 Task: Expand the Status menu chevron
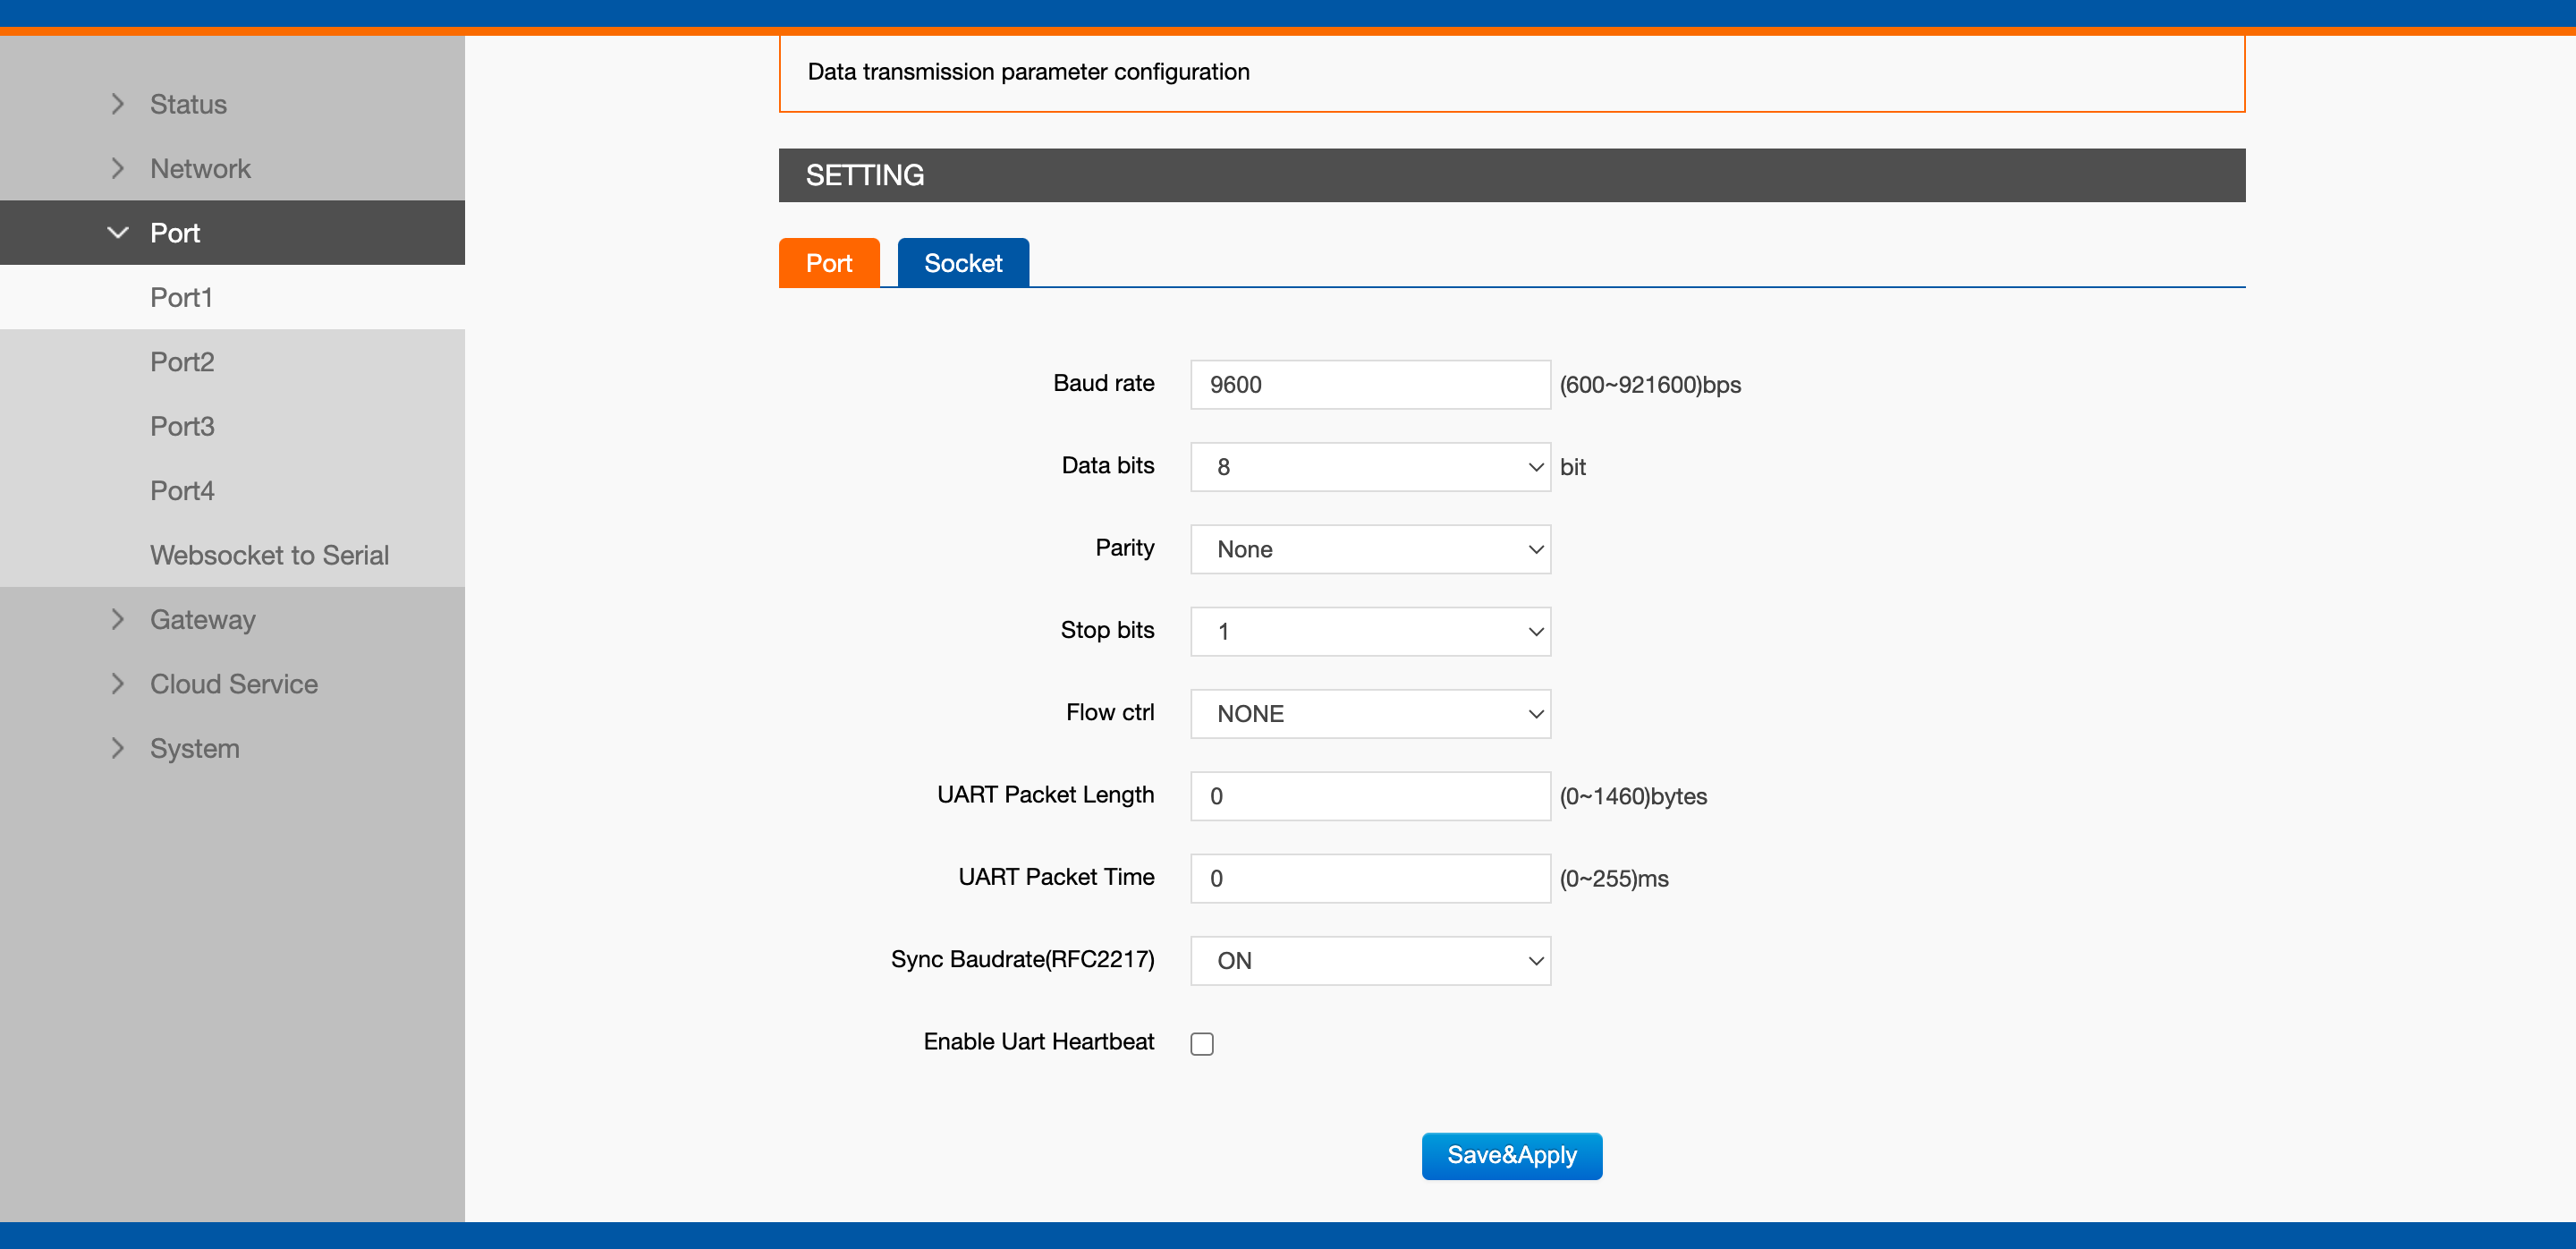118,104
